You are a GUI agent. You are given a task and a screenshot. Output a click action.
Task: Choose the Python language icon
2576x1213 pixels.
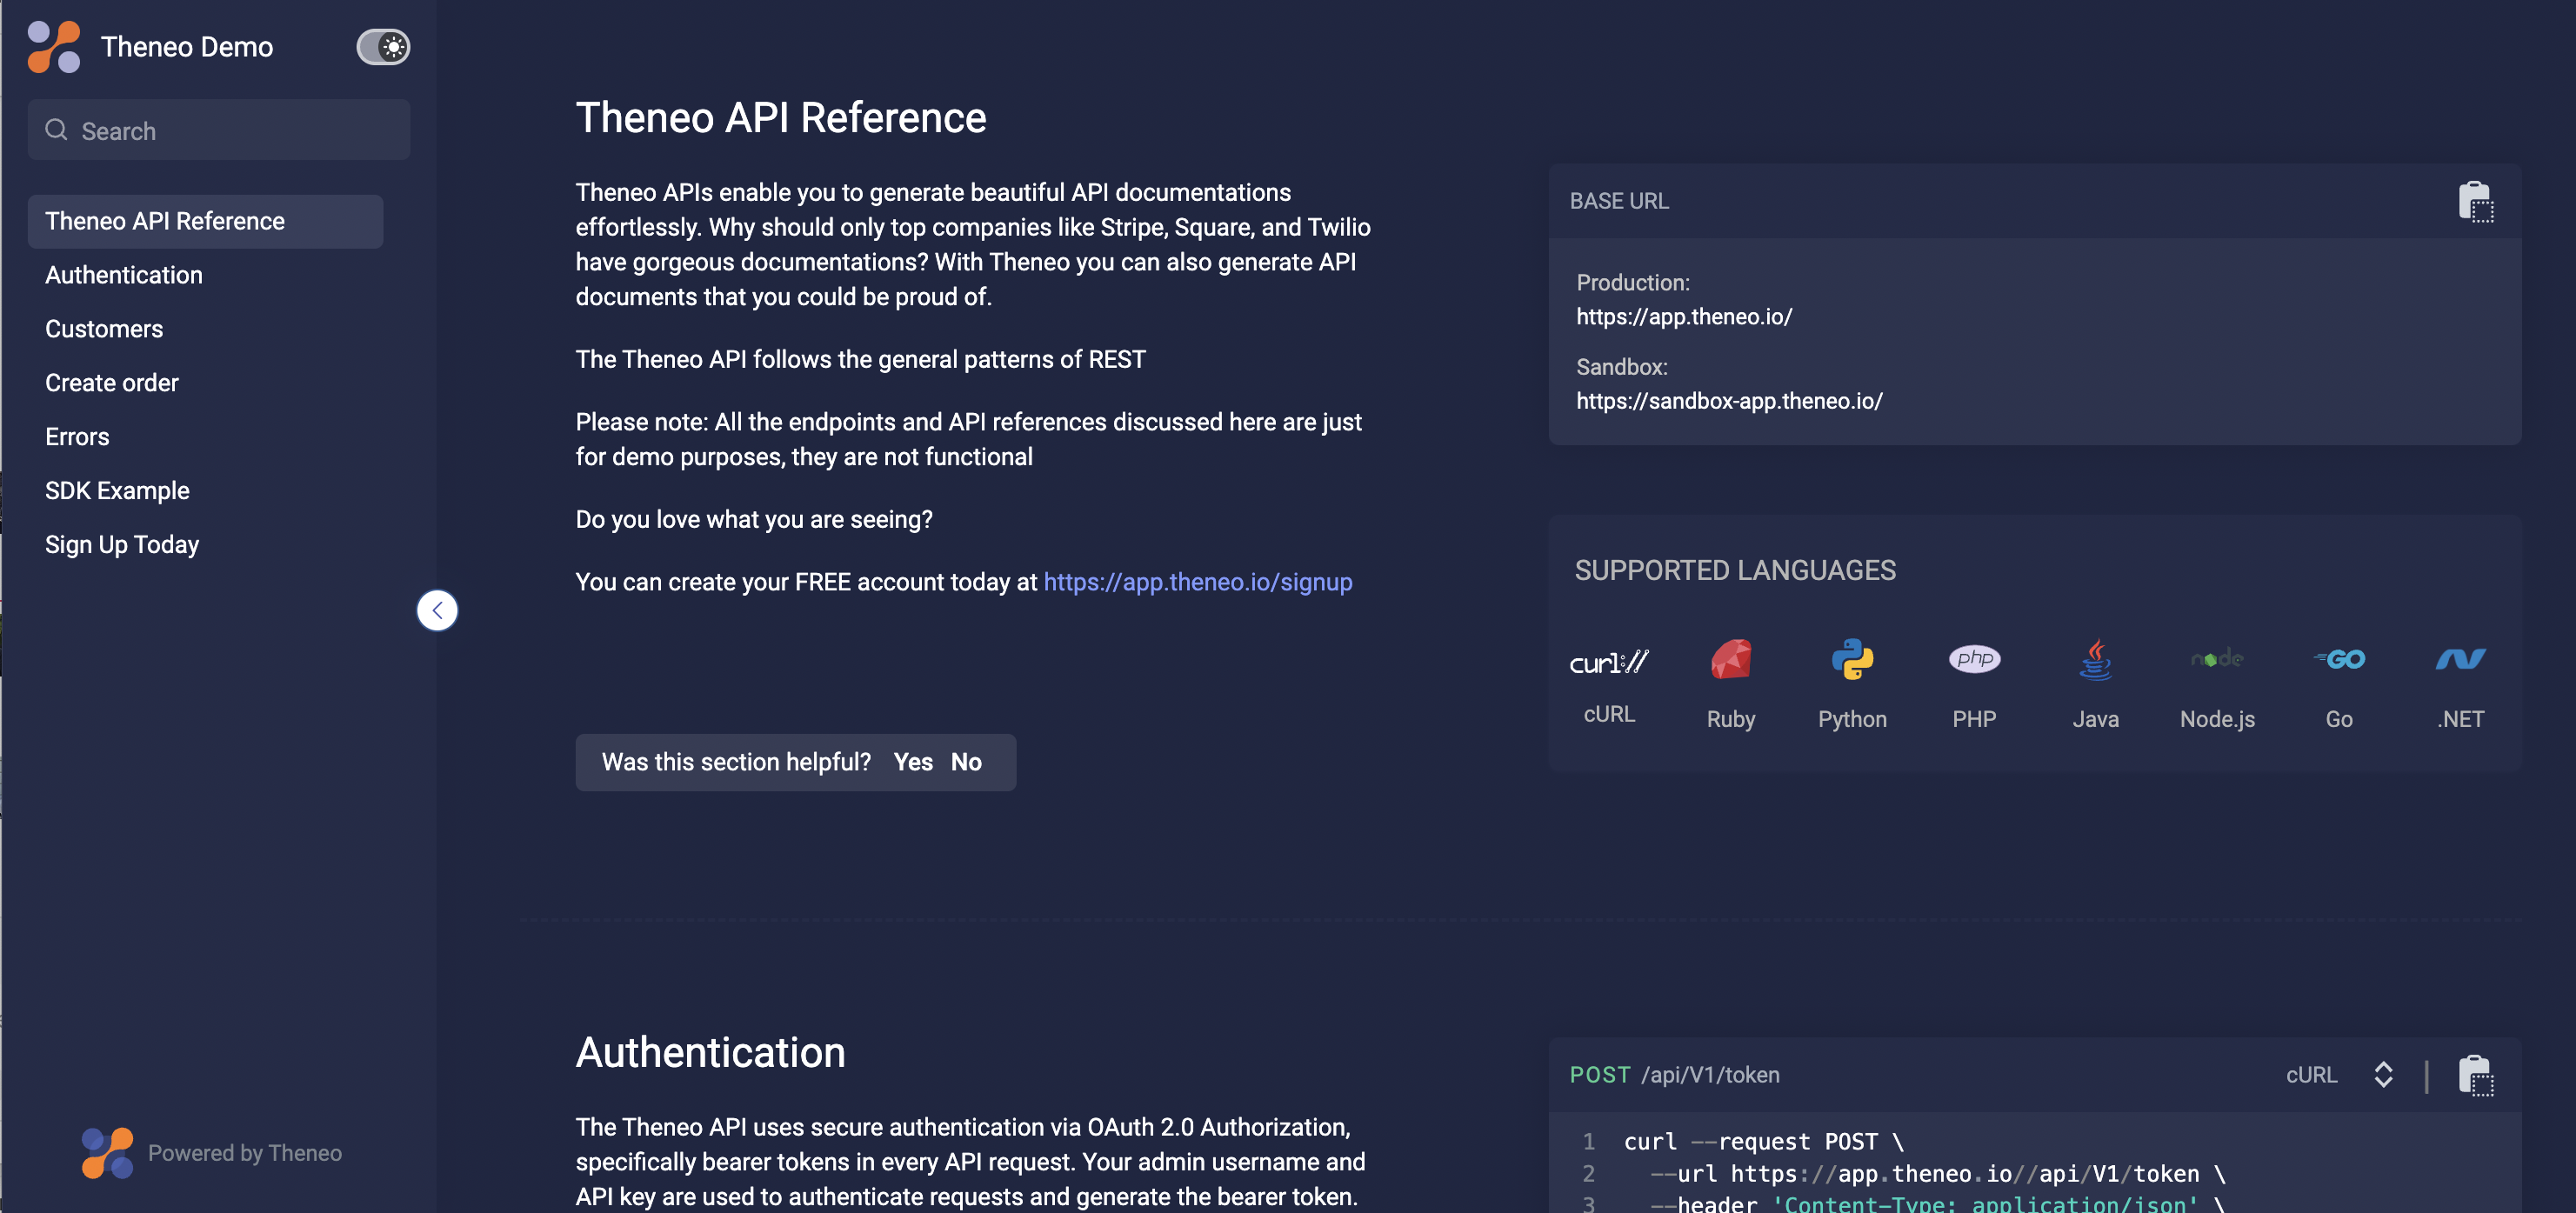1852,660
